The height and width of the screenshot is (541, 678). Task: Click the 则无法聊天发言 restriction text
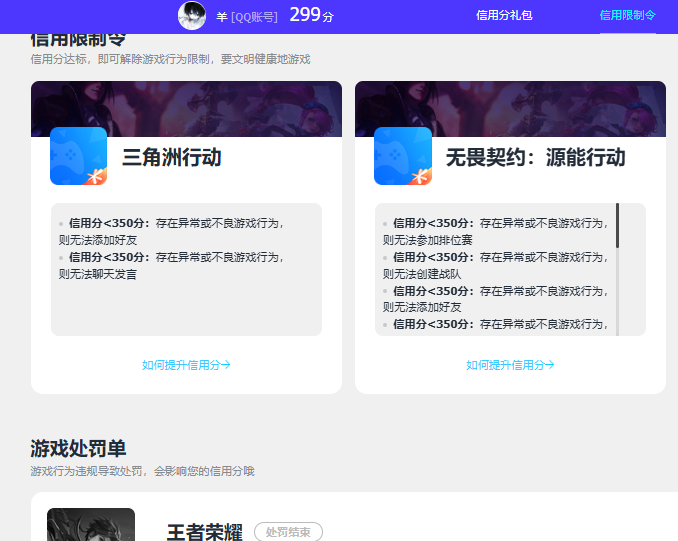click(x=98, y=274)
